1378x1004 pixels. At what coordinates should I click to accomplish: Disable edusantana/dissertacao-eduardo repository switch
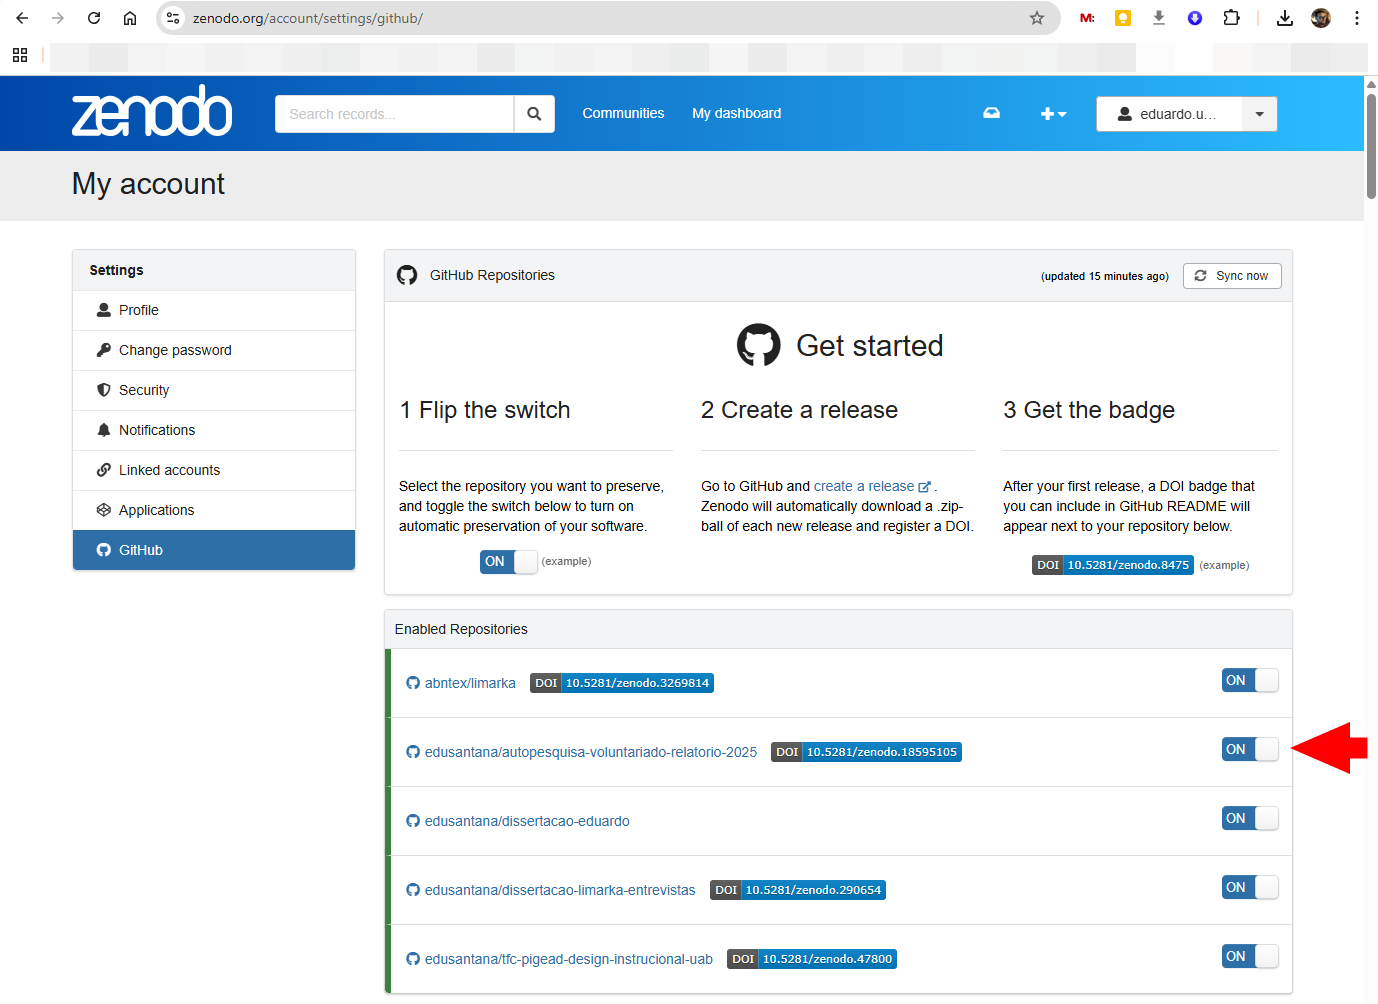(x=1250, y=819)
